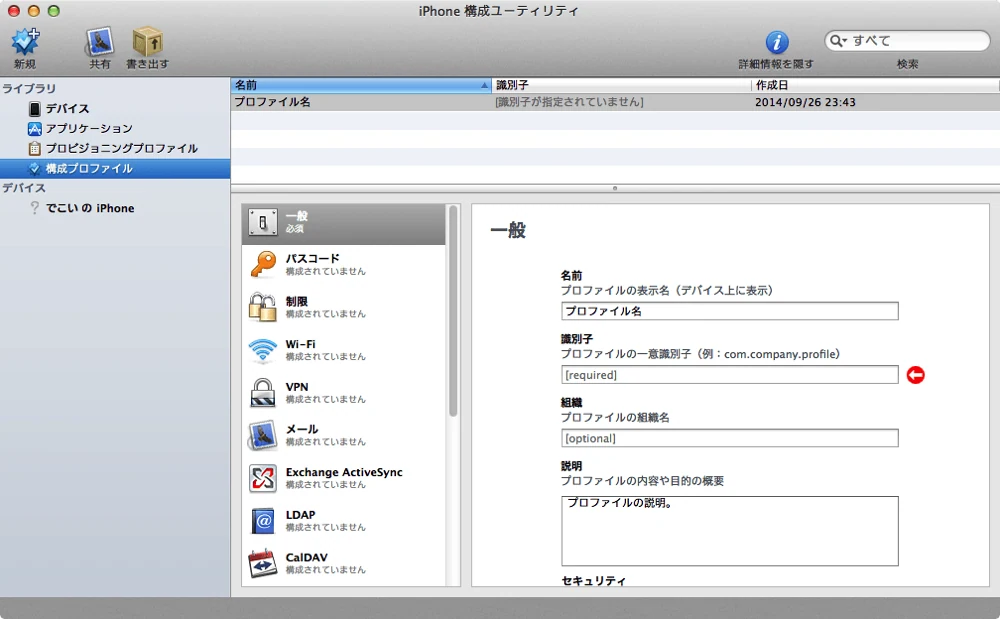The width and height of the screenshot is (1000, 619).
Task: Select the CalDAV calendar icon
Action: coord(263,564)
